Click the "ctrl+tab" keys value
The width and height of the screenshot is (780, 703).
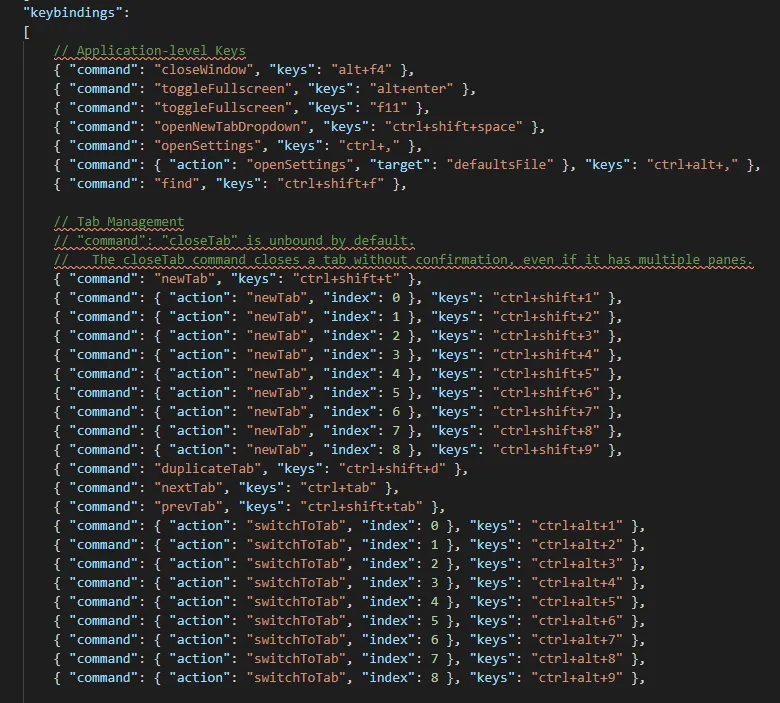pos(338,488)
